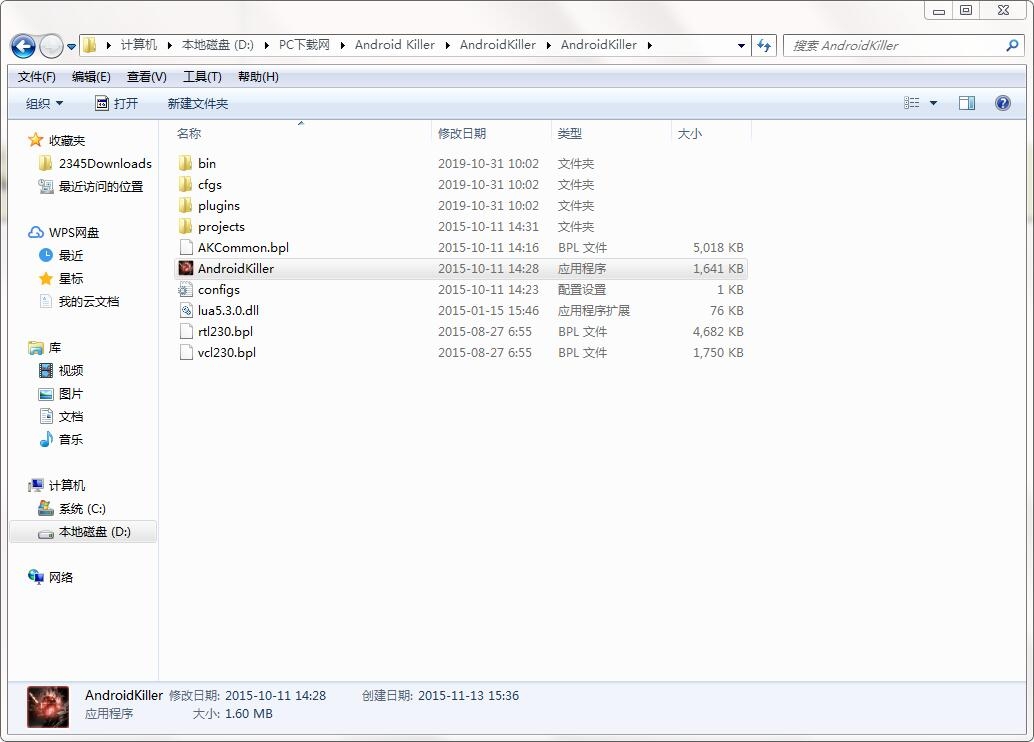Click the search magnifier icon
Screen dimensions: 1034x742
click(x=1012, y=46)
